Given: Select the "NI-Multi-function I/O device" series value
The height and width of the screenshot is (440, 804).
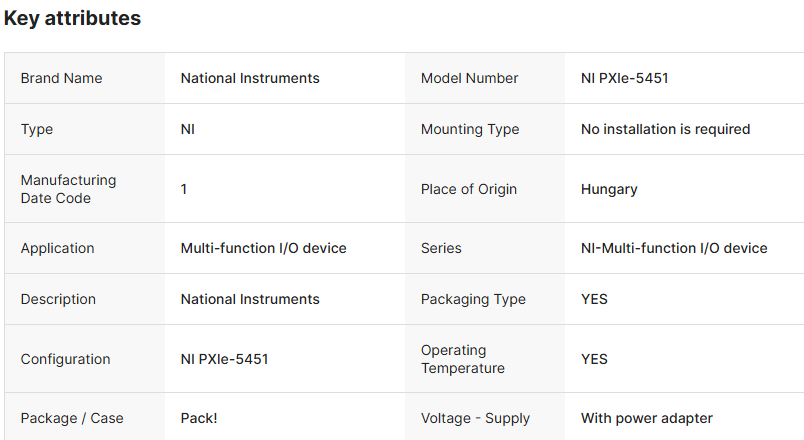Looking at the screenshot, I should coord(674,248).
